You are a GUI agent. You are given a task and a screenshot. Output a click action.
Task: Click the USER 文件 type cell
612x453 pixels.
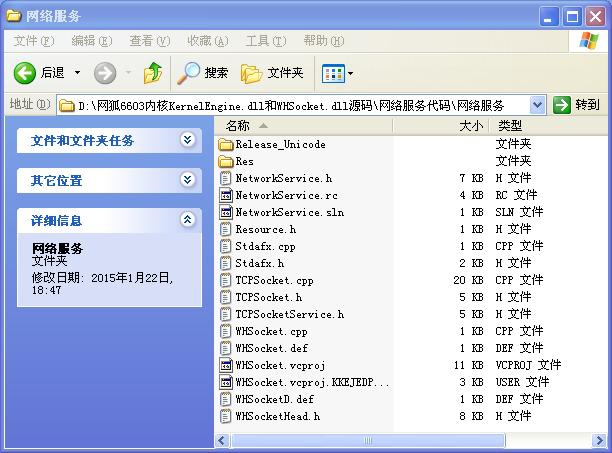(x=522, y=382)
